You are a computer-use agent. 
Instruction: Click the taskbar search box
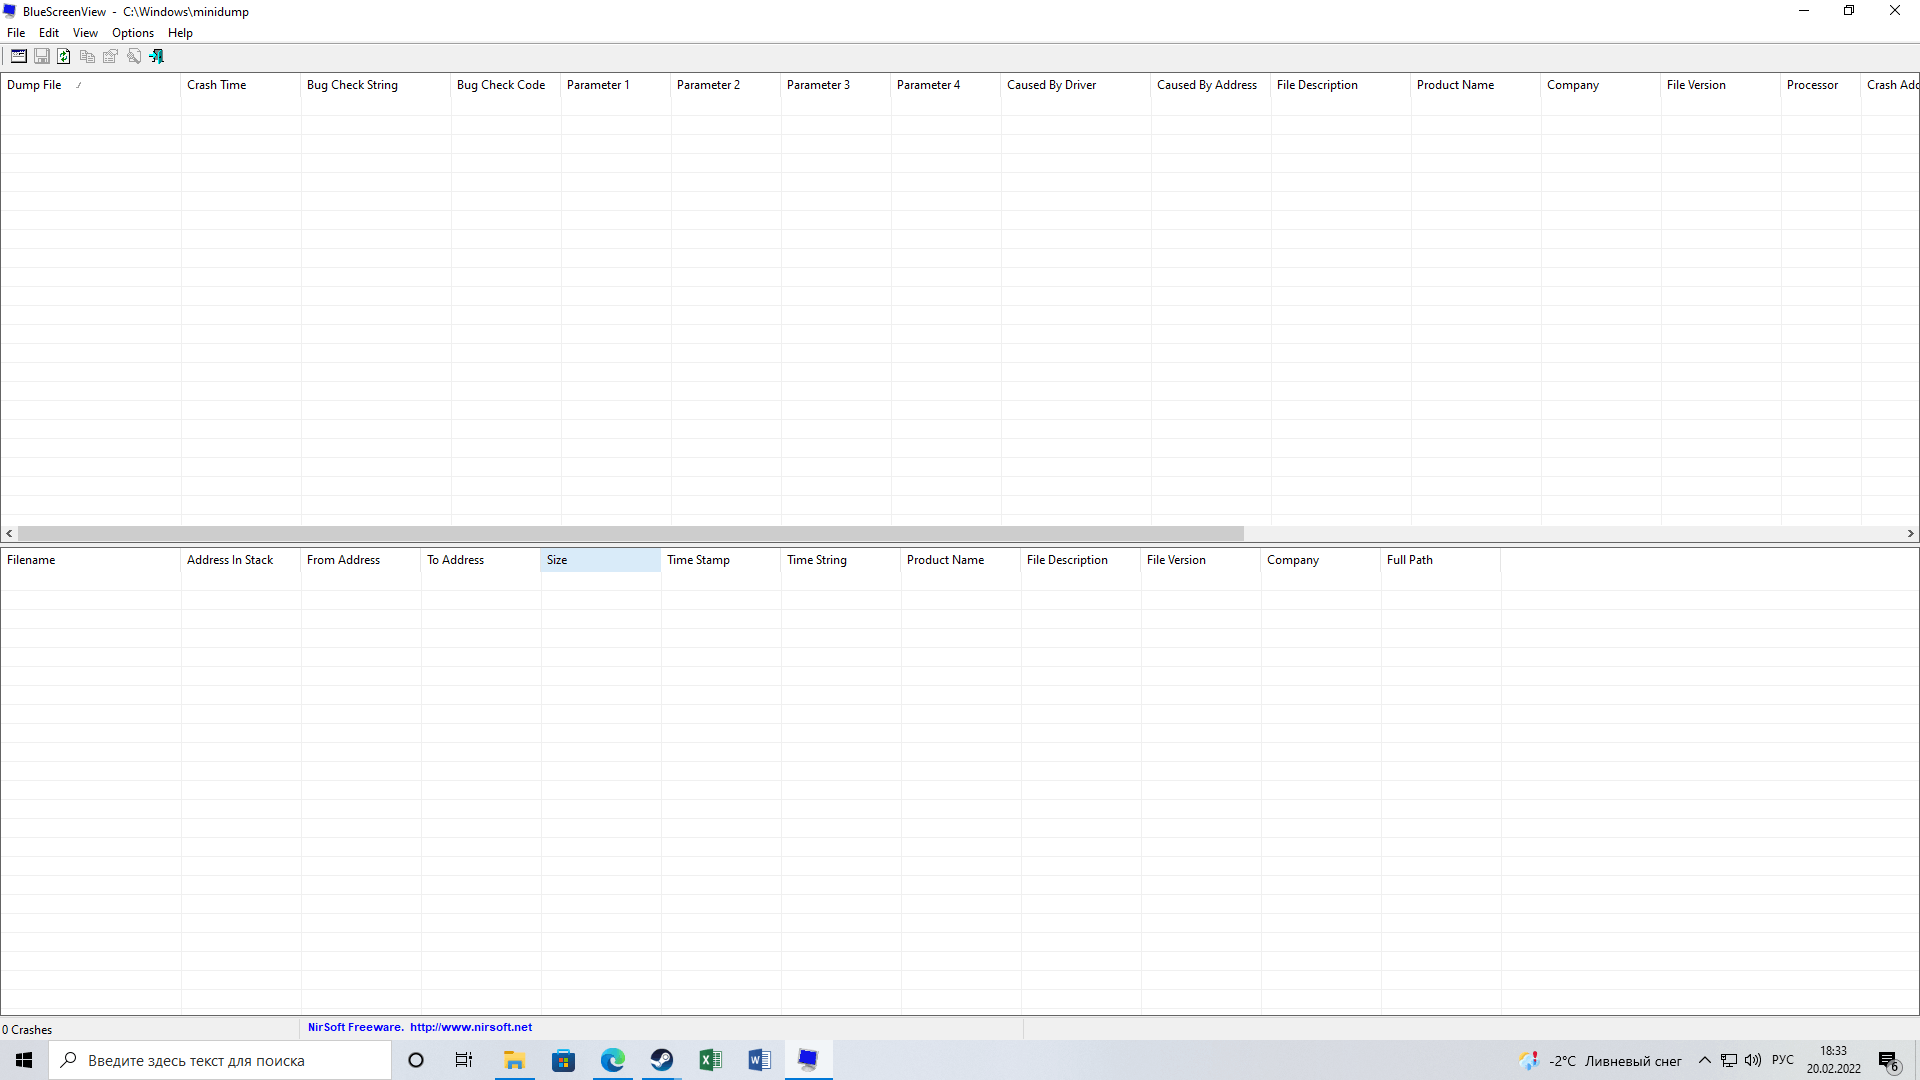[220, 1060]
